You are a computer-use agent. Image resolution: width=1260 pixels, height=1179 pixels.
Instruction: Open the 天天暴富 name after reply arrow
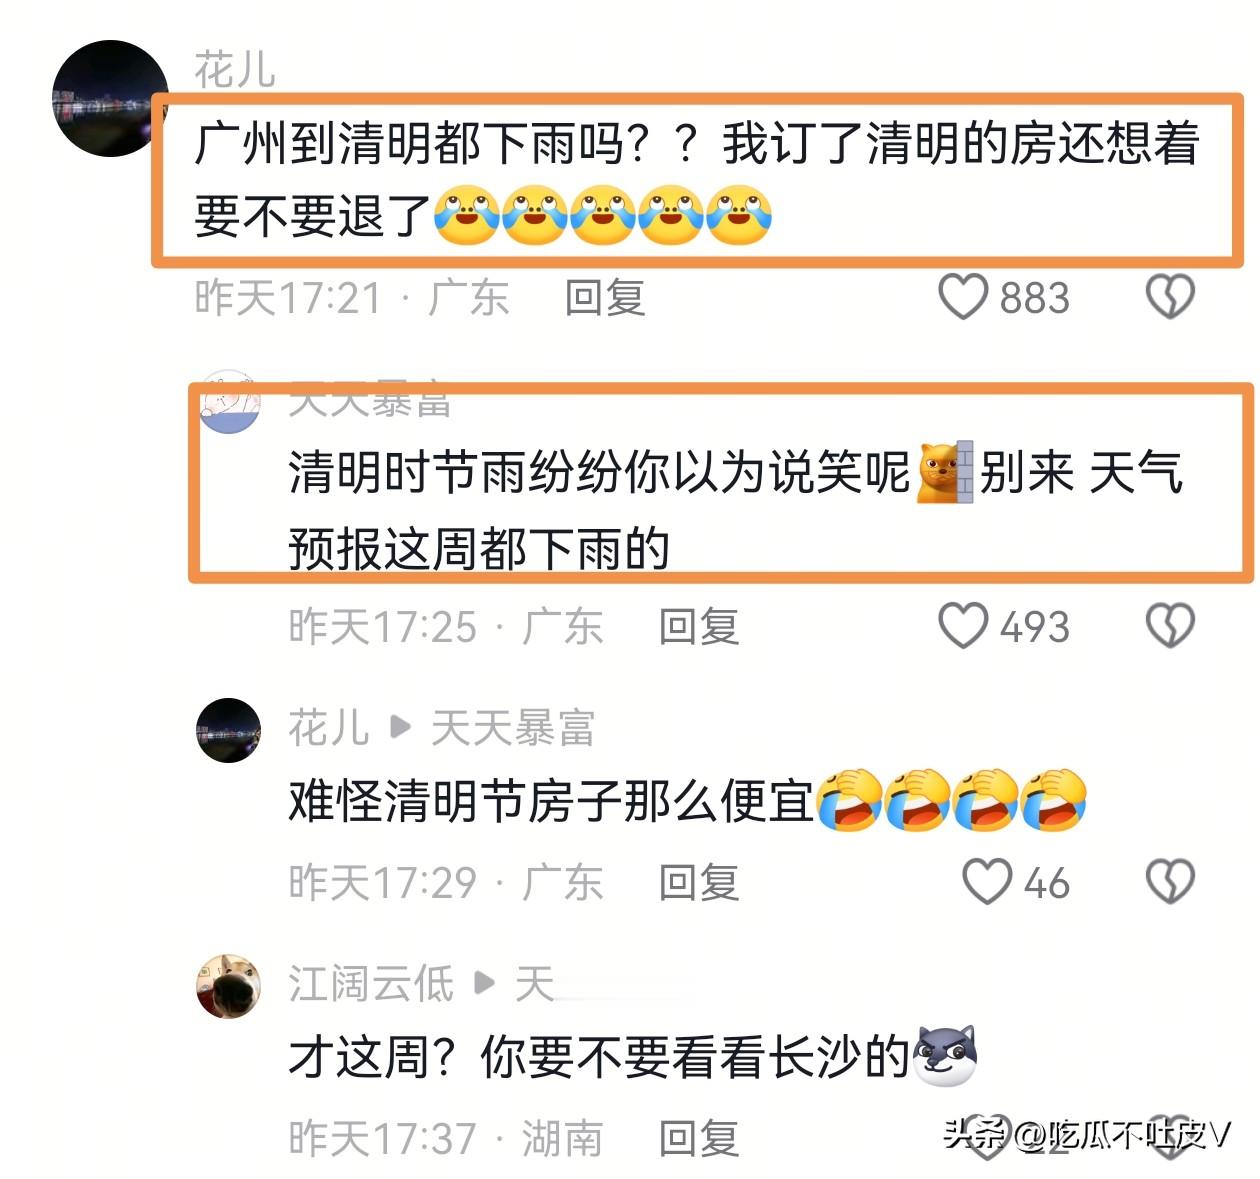(x=513, y=728)
